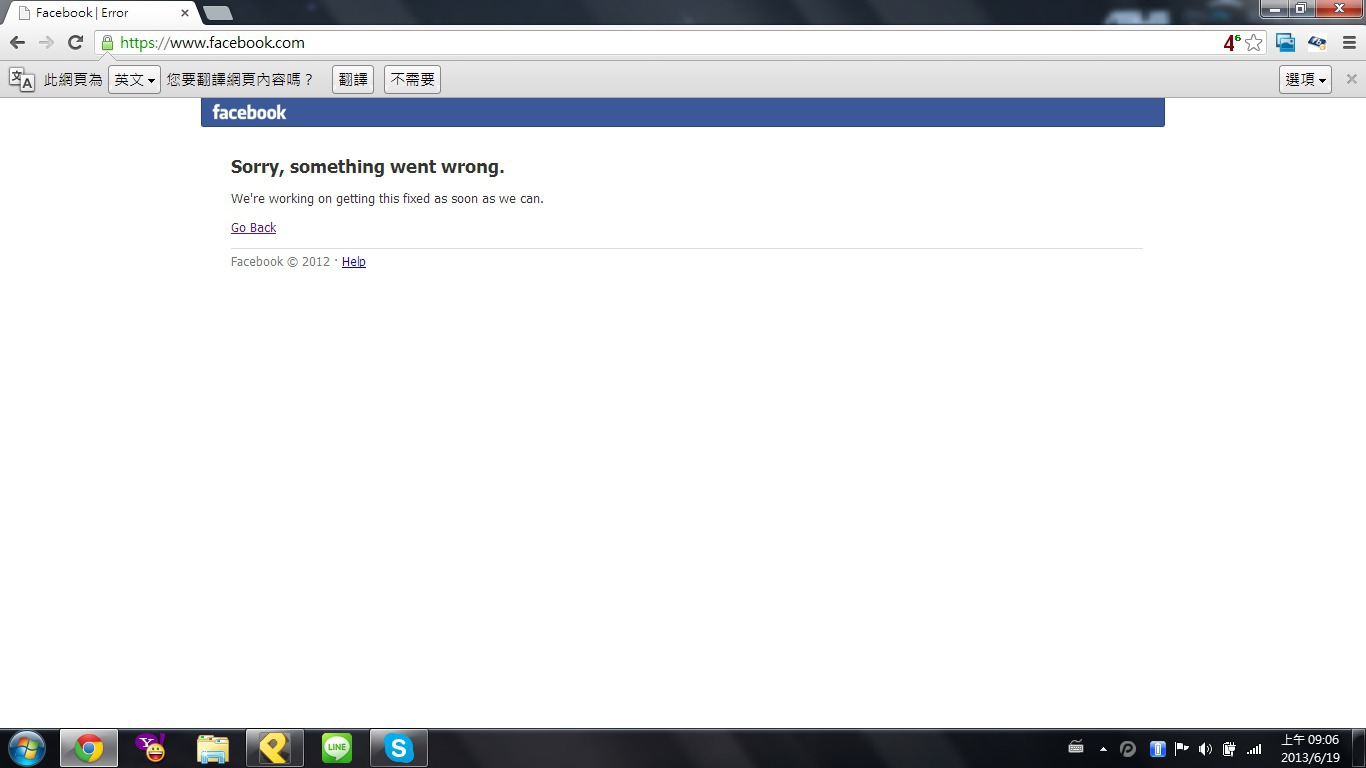Open the Action Center flag icon
1366x768 pixels.
tap(1181, 749)
